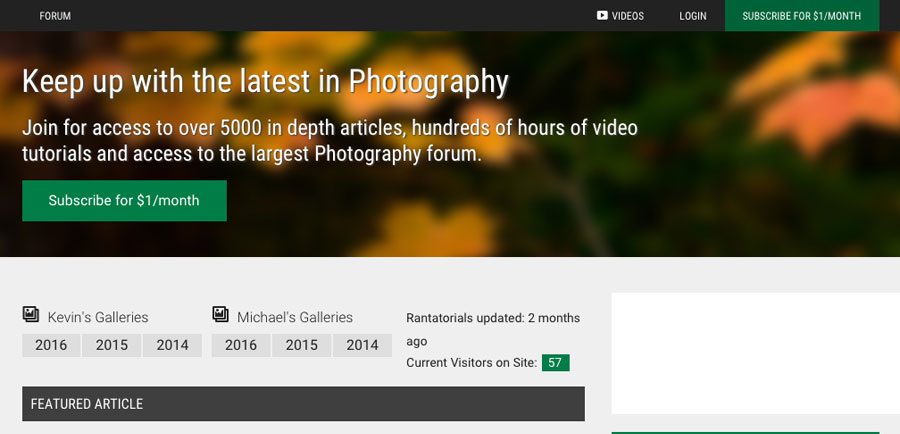Click green Subscribe for $1/month hero button
The image size is (900, 434).
[x=124, y=200]
